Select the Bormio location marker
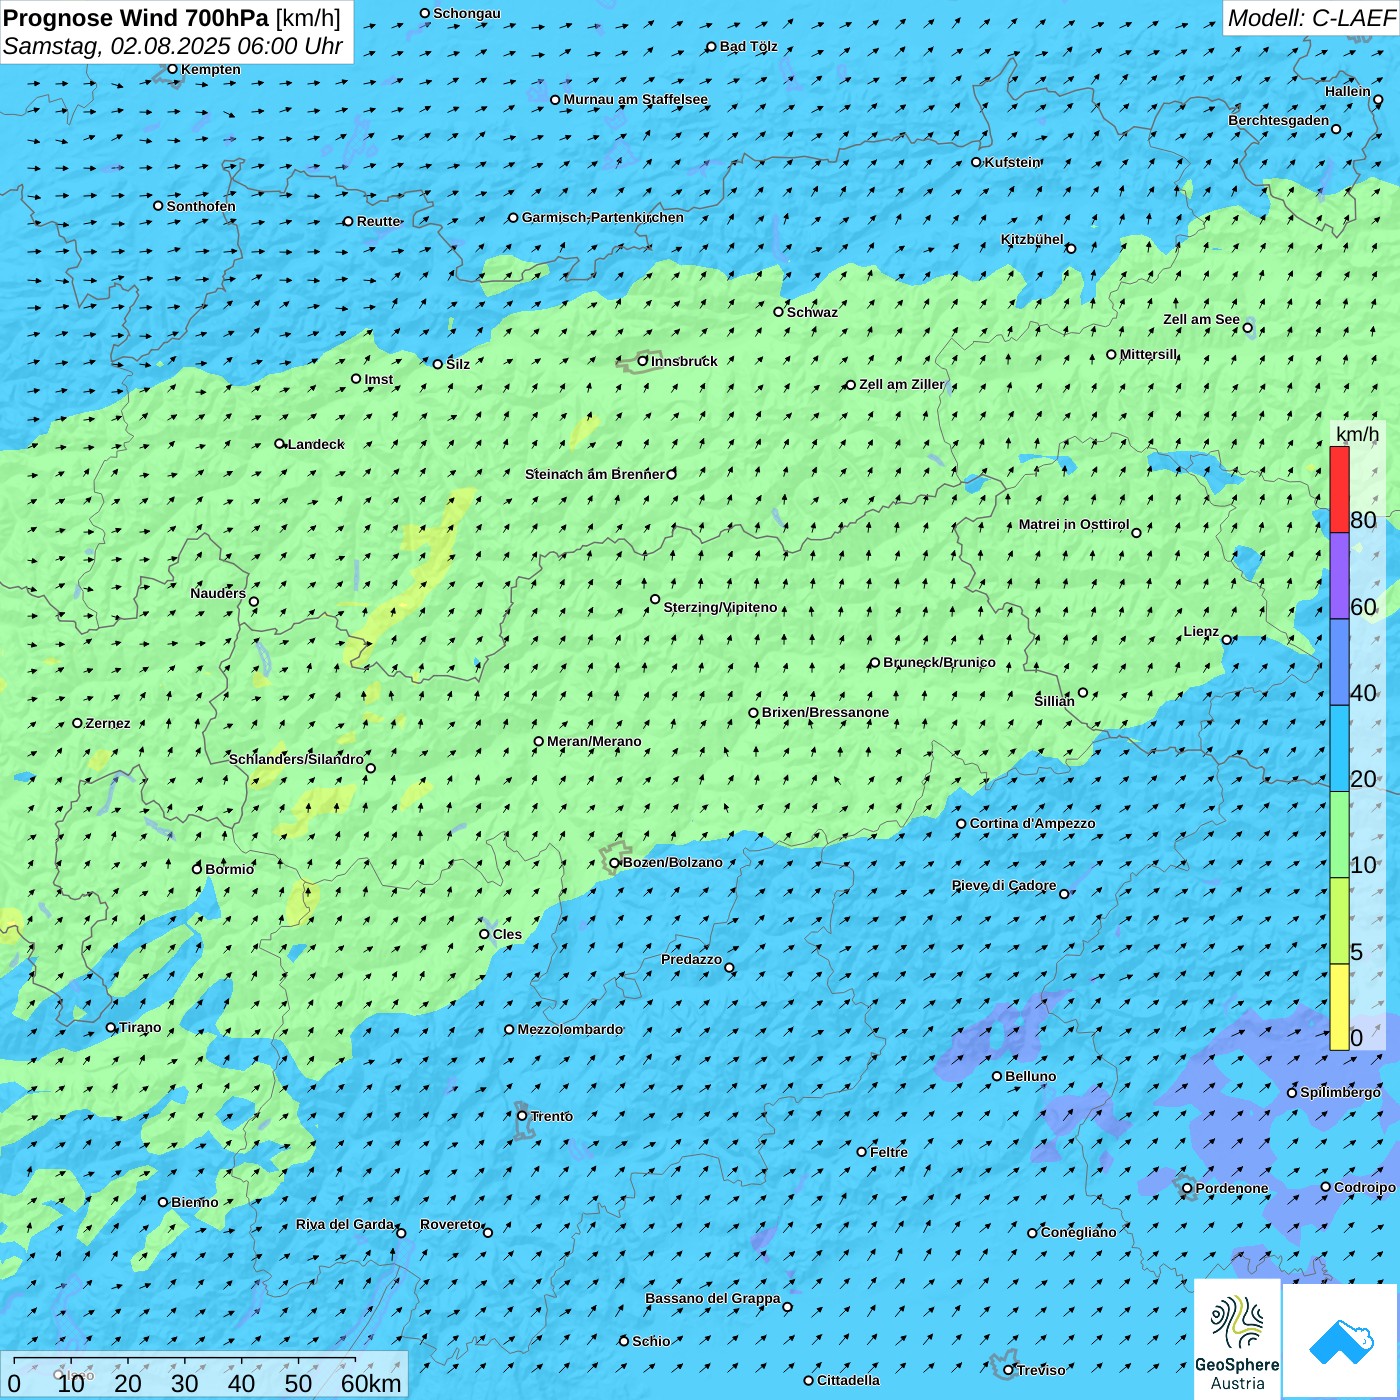The height and width of the screenshot is (1400, 1400). [197, 869]
